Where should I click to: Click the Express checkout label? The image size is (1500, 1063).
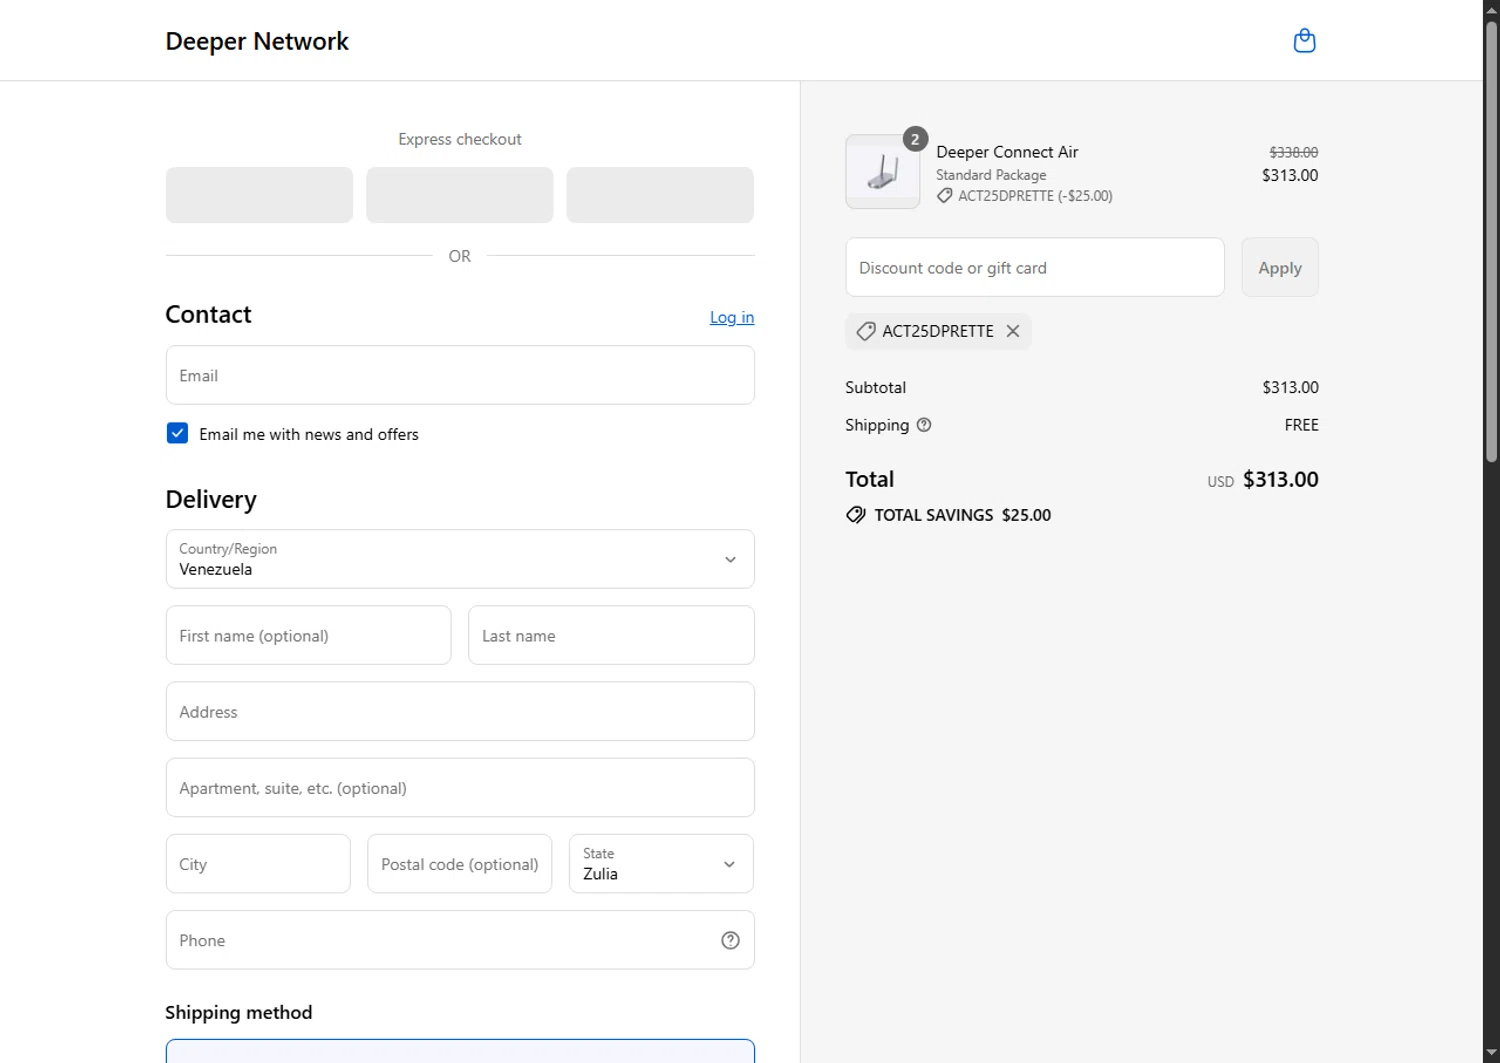[460, 139]
